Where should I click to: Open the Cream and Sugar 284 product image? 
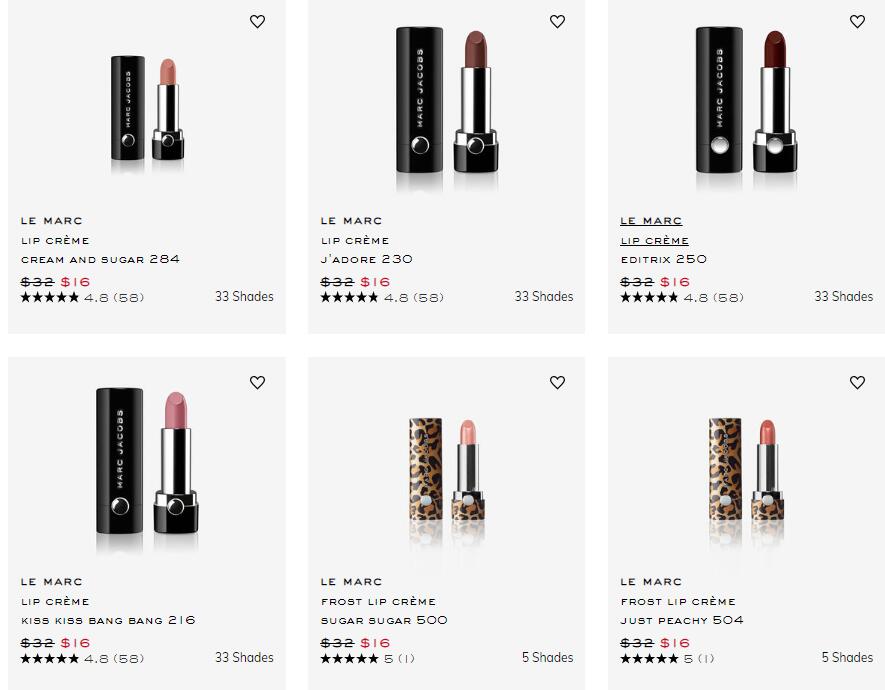click(x=147, y=108)
